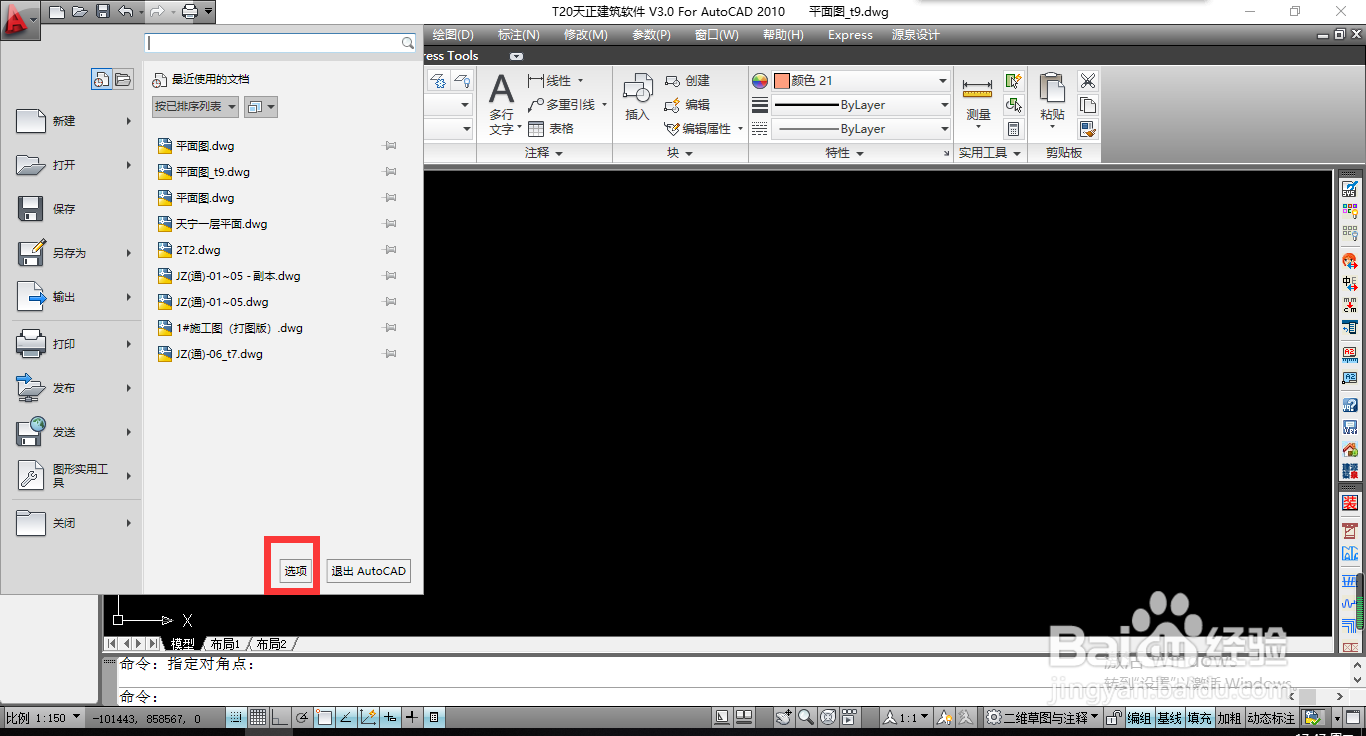Open the 比例 1:150 scale dropdown
1366x736 pixels.
[43, 718]
